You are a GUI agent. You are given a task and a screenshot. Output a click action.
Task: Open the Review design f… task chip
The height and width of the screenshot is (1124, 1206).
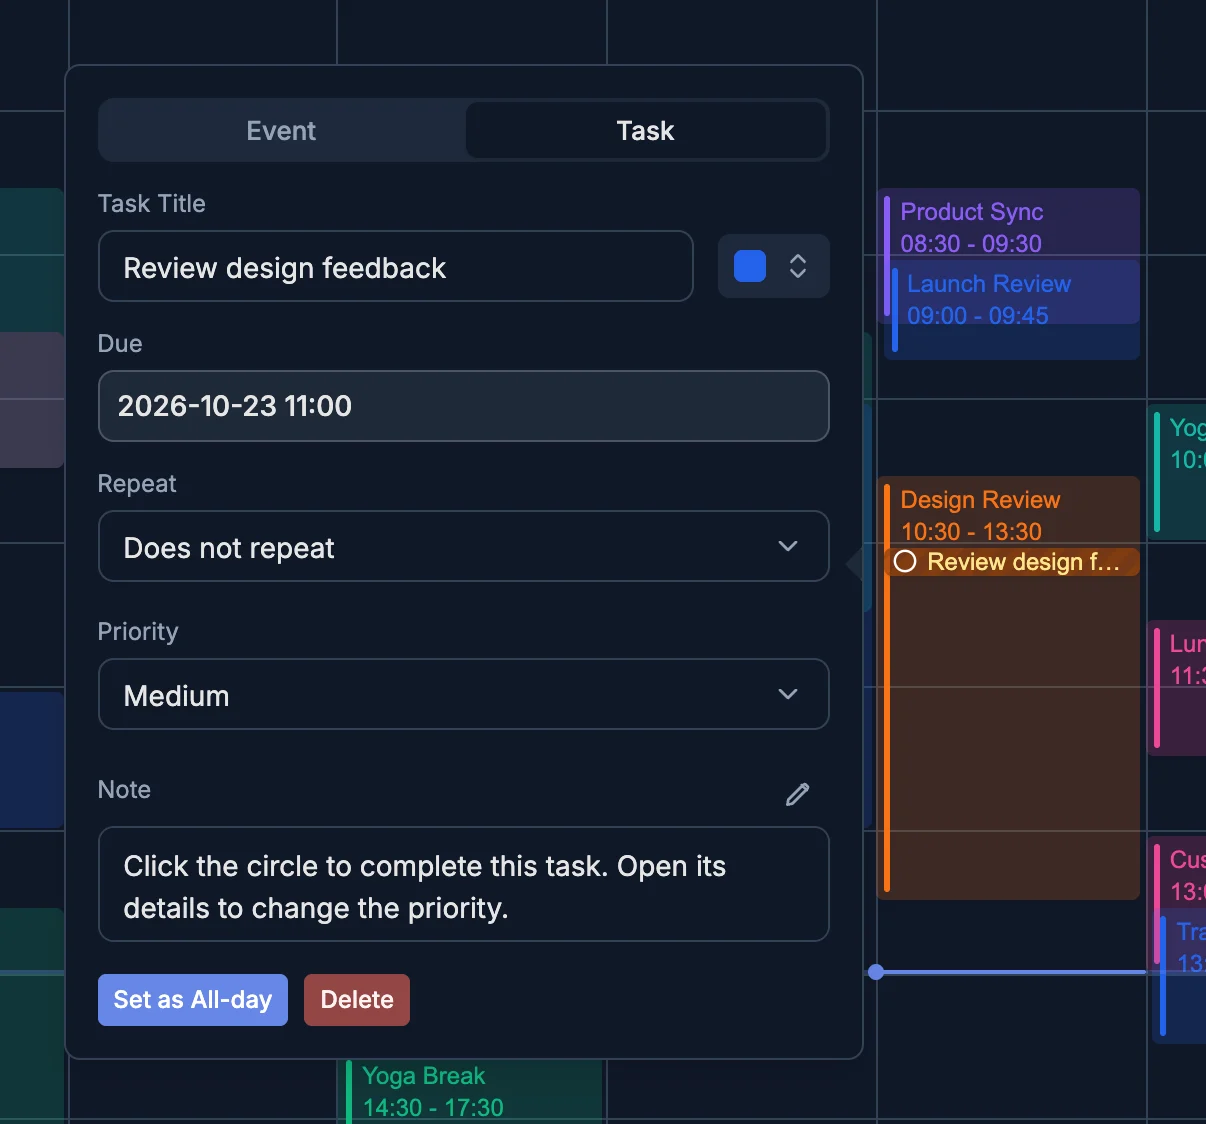(1013, 562)
